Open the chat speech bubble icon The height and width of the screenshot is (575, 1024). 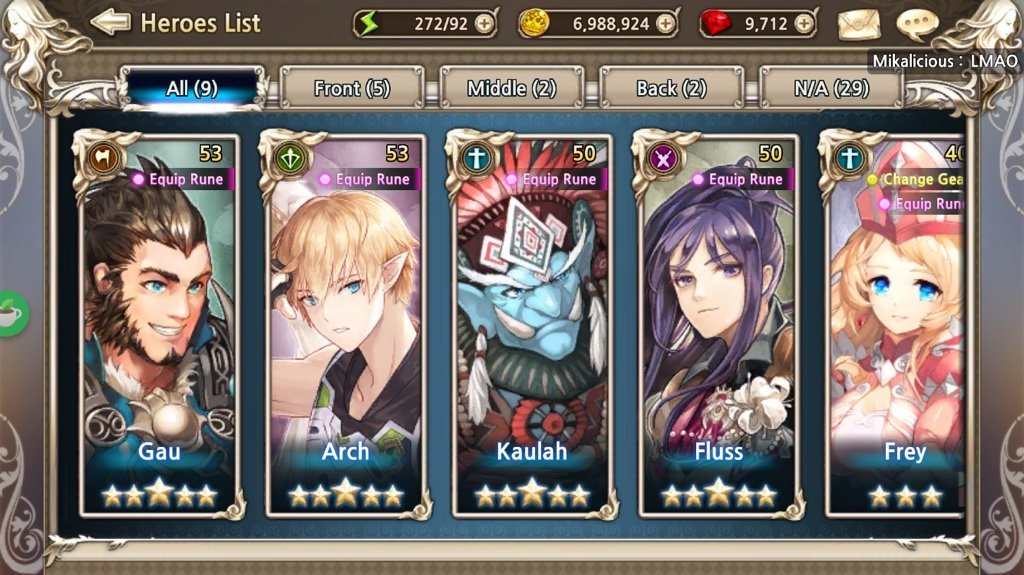(x=917, y=24)
